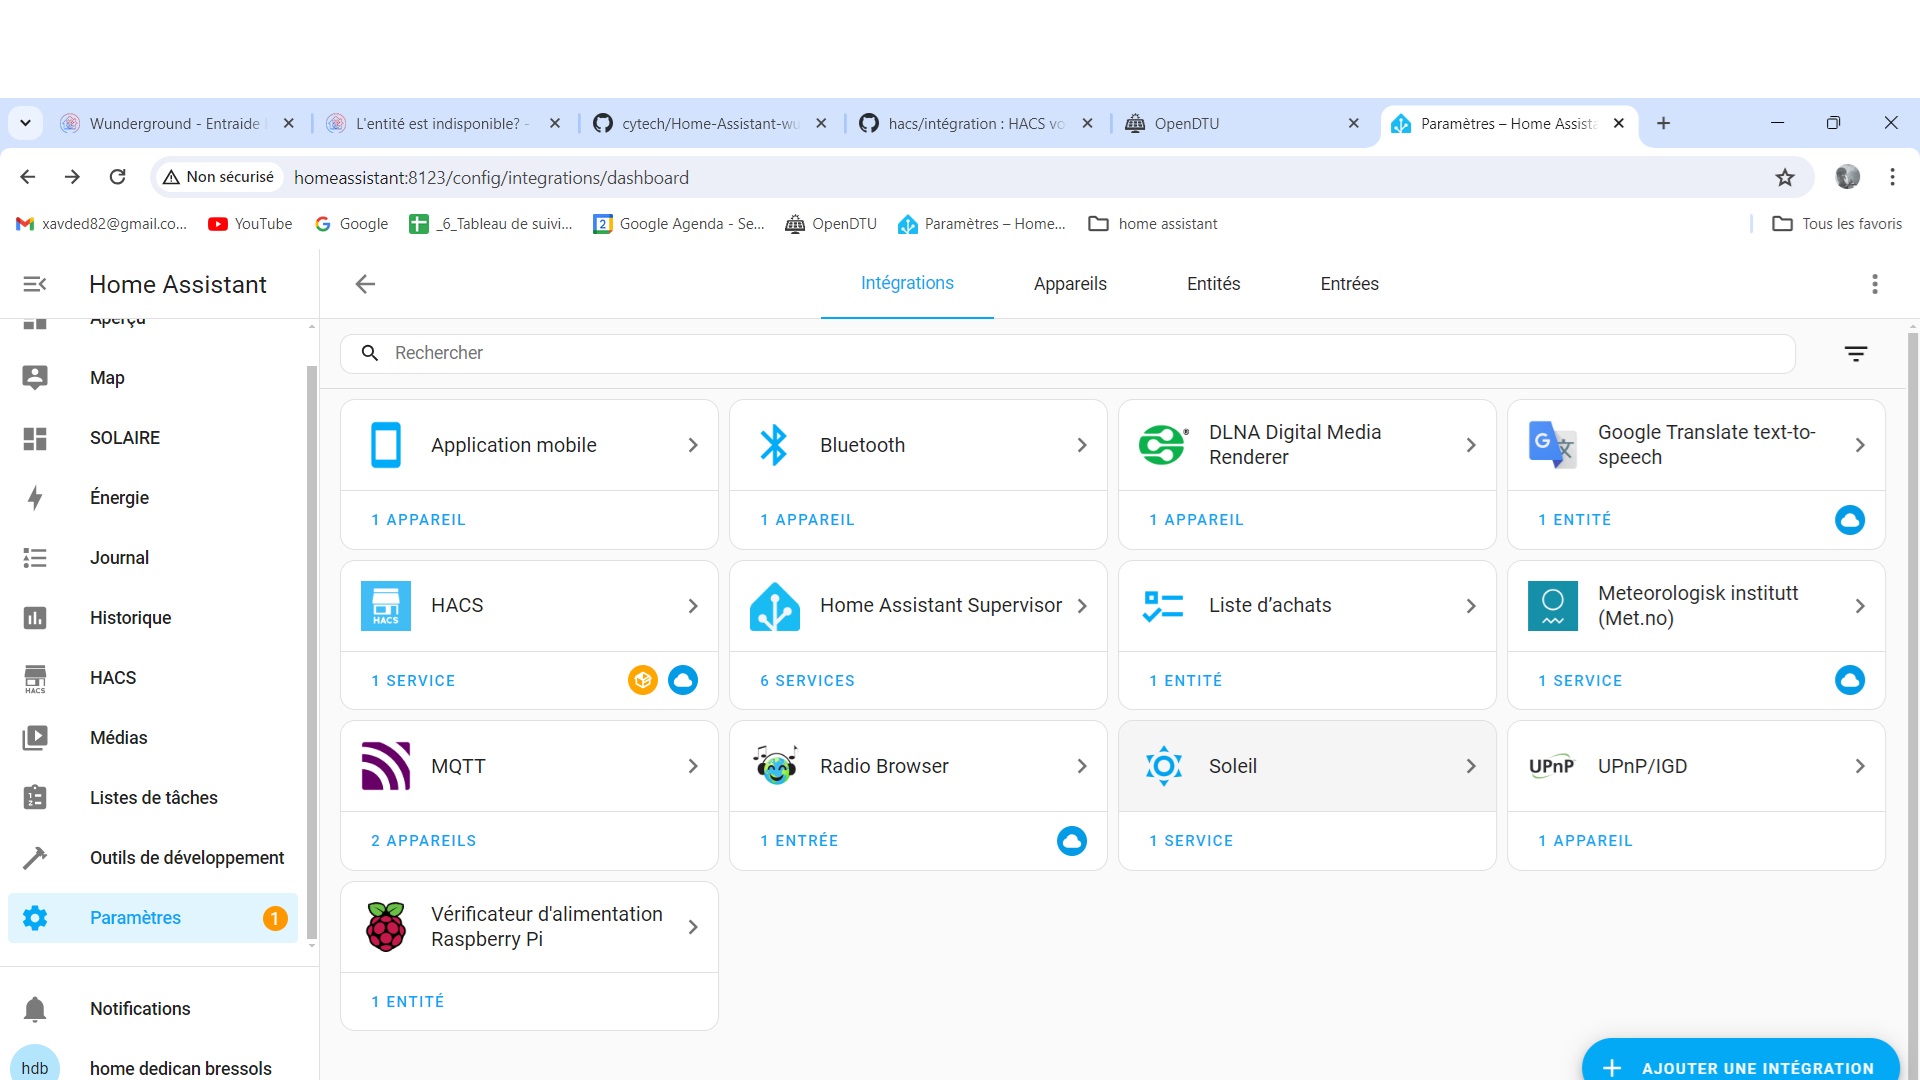
Task: Click the filter icon beside search
Action: coord(1855,354)
